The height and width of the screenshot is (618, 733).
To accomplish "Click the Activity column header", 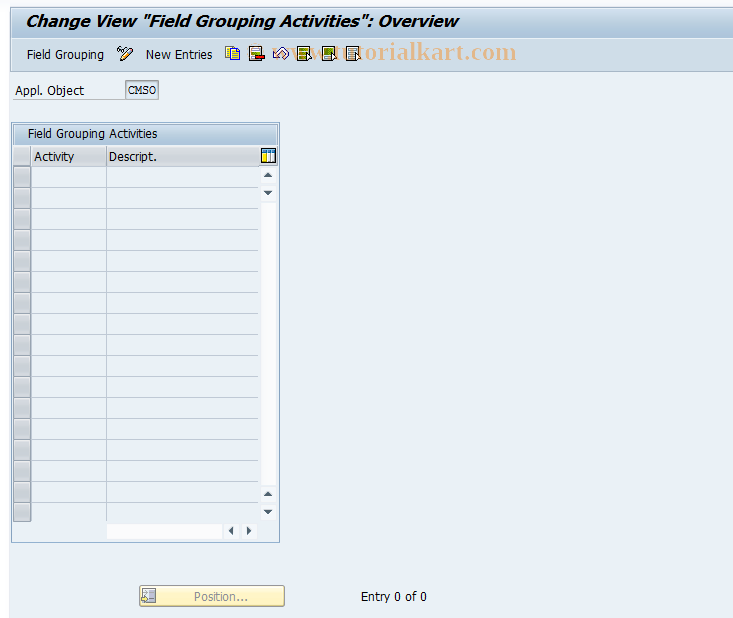I will (x=69, y=157).
